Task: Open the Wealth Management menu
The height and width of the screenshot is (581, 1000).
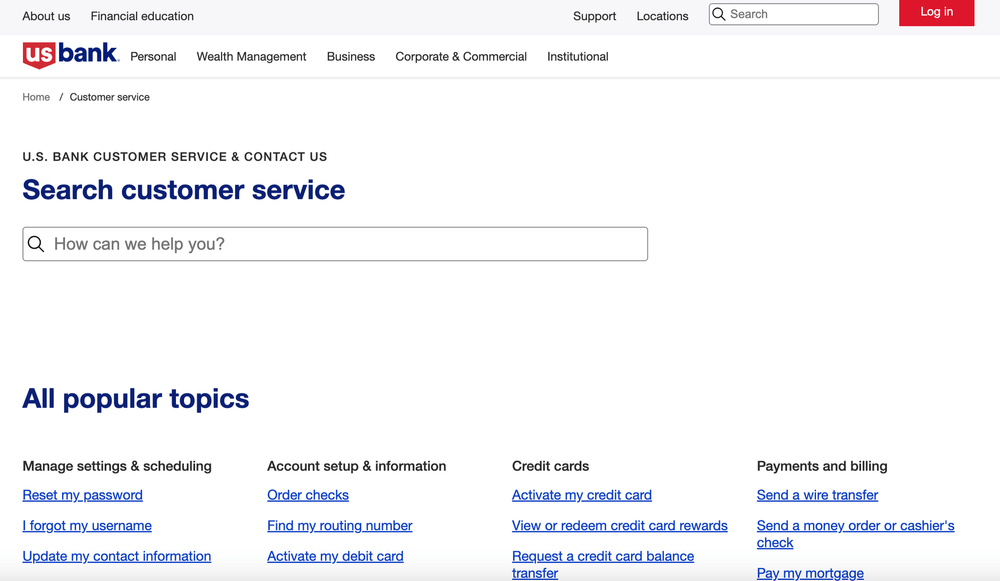Action: [251, 56]
